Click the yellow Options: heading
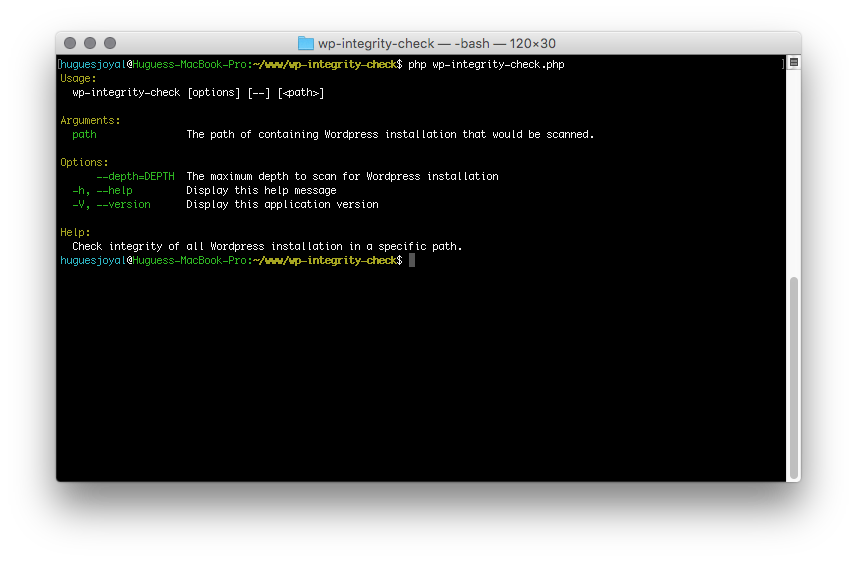Screen dimensions: 857x562 click(84, 162)
